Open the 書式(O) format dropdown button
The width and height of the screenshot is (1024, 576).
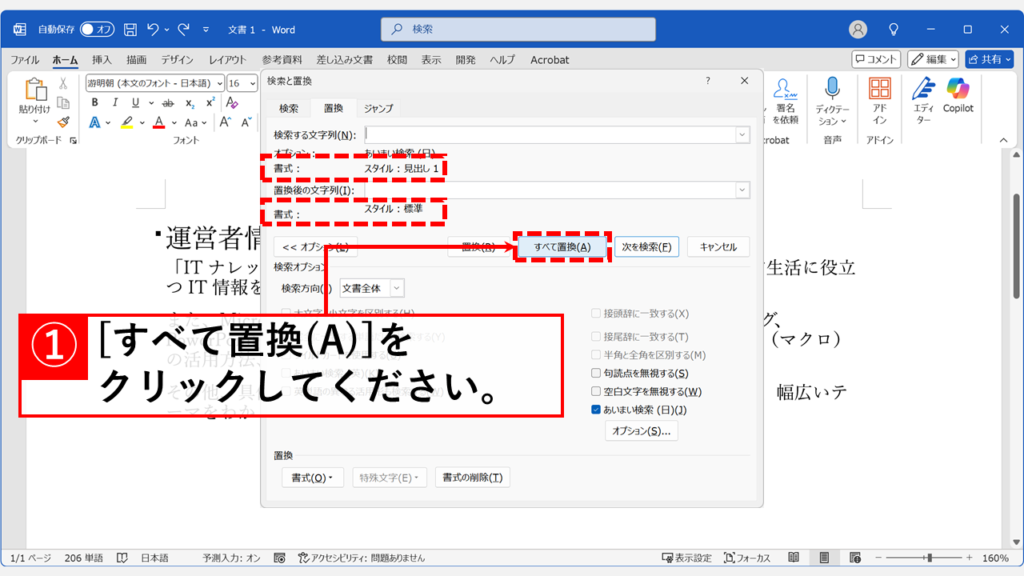pyautogui.click(x=311, y=478)
